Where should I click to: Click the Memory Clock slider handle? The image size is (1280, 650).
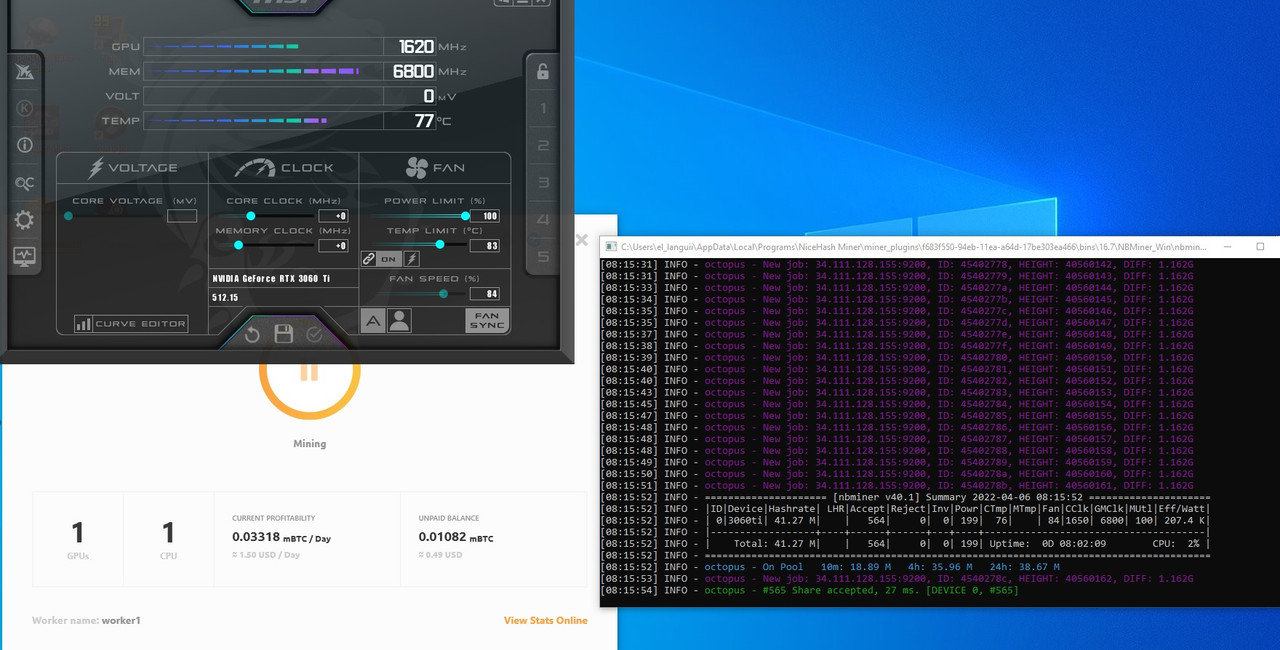pyautogui.click(x=238, y=245)
